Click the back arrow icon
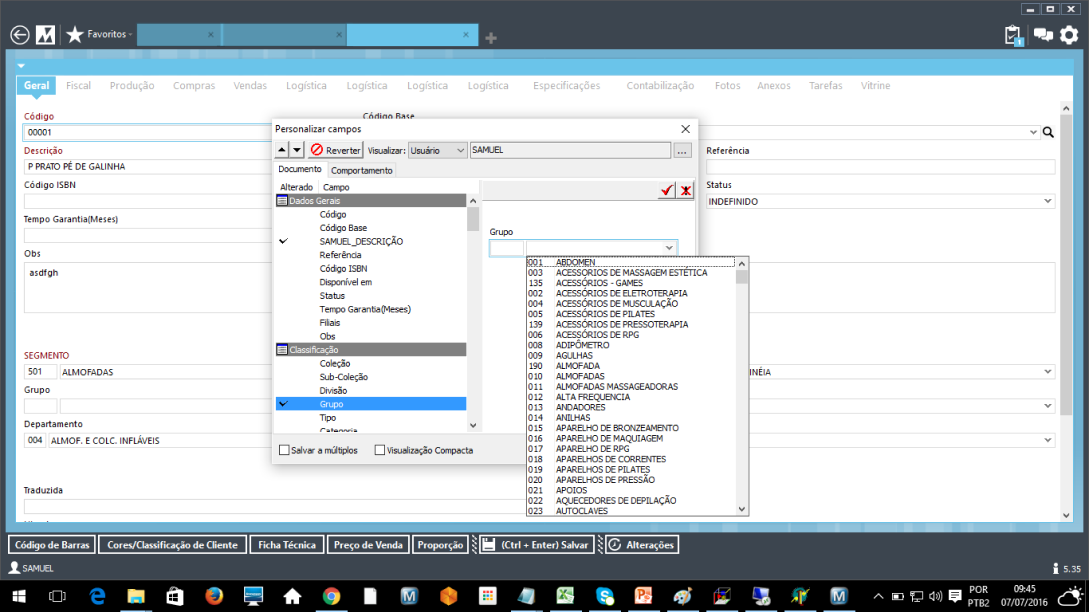This screenshot has height=612, width=1089. [19, 35]
